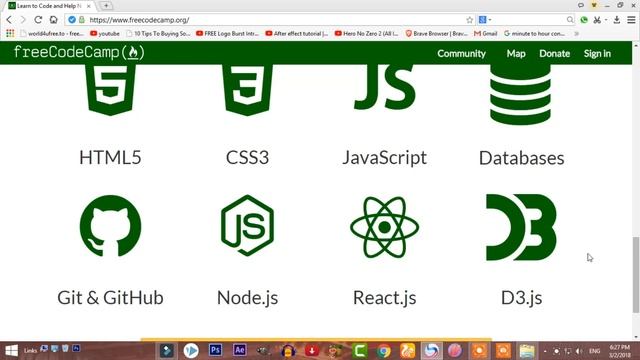Open the Community nav link

click(461, 53)
